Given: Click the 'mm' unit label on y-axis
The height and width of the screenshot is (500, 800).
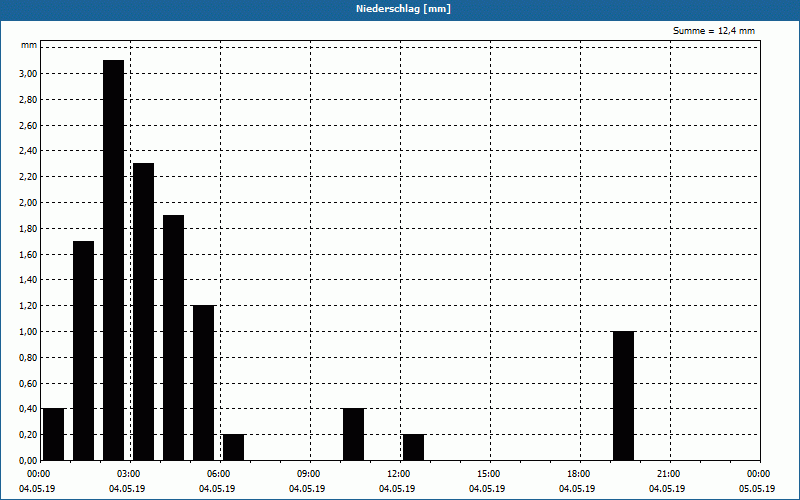Looking at the screenshot, I should (x=29, y=45).
